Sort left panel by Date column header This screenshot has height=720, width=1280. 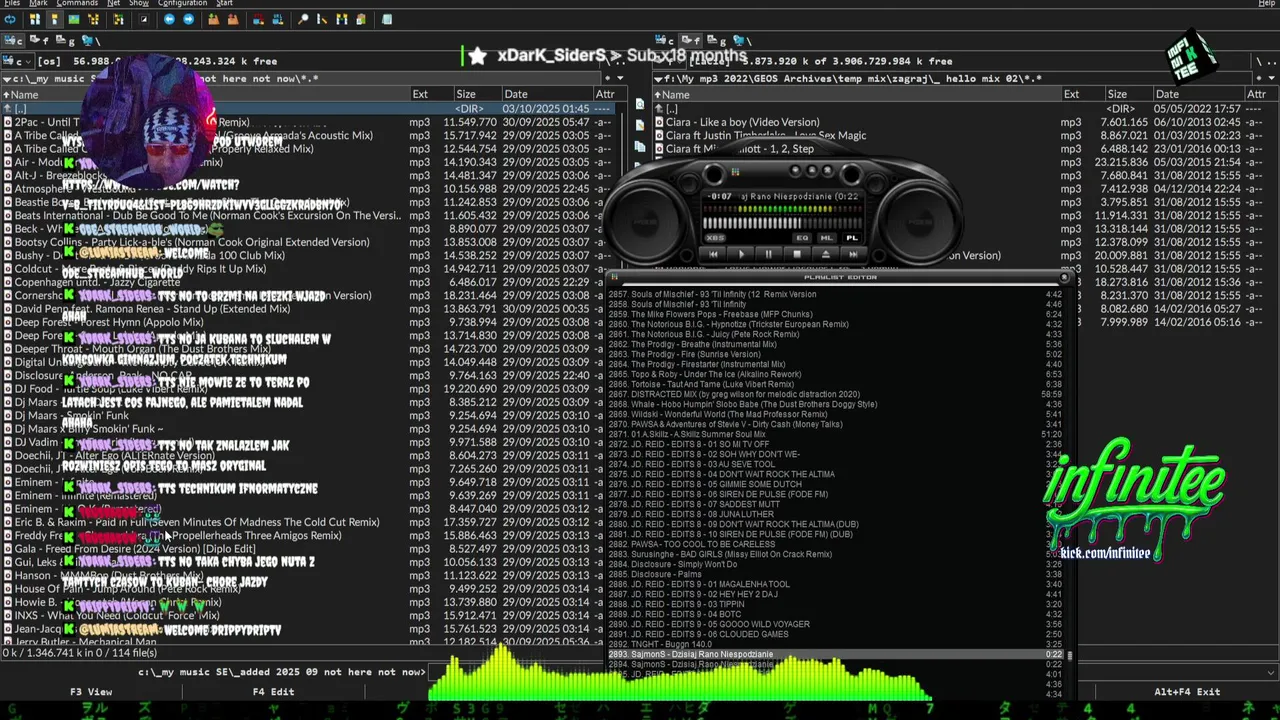point(546,94)
